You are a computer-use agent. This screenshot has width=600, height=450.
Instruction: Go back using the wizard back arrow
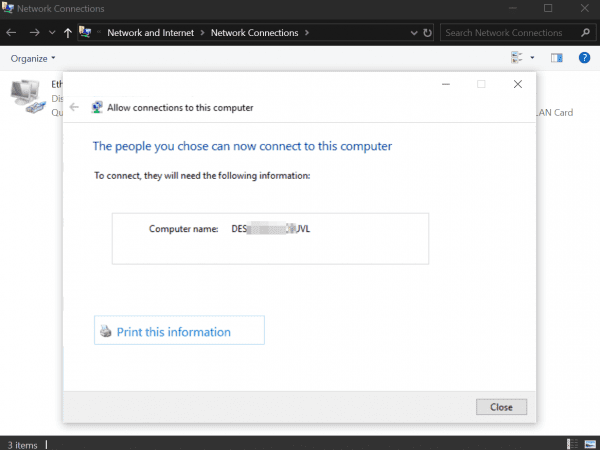(x=75, y=107)
